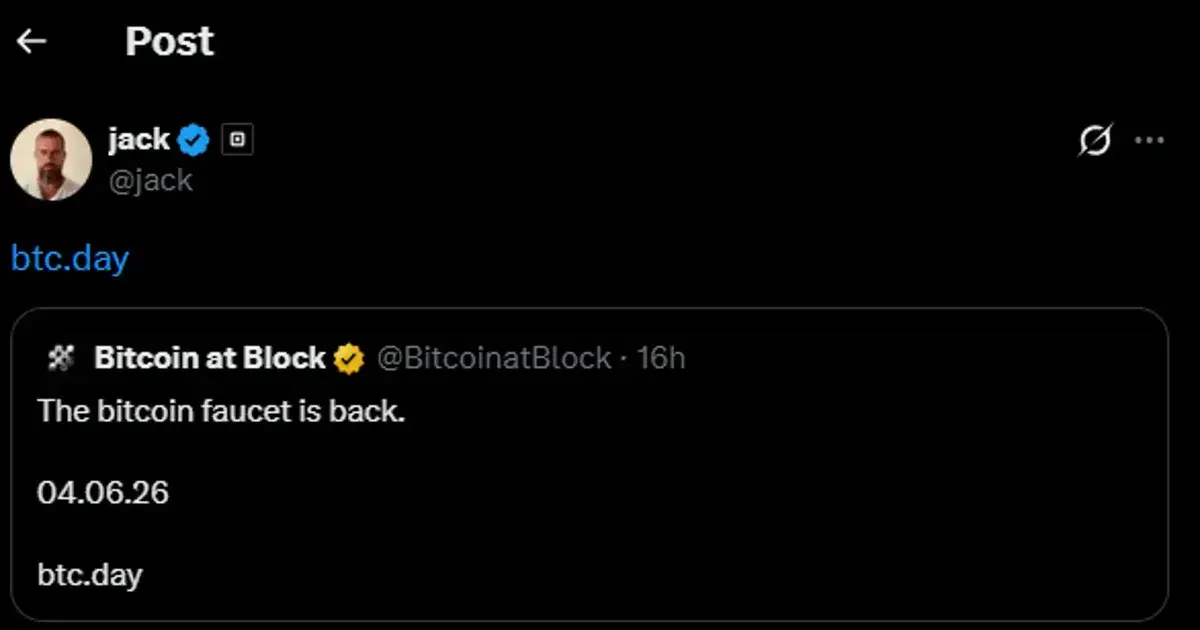
Task: Click the Post header title
Action: coord(168,40)
